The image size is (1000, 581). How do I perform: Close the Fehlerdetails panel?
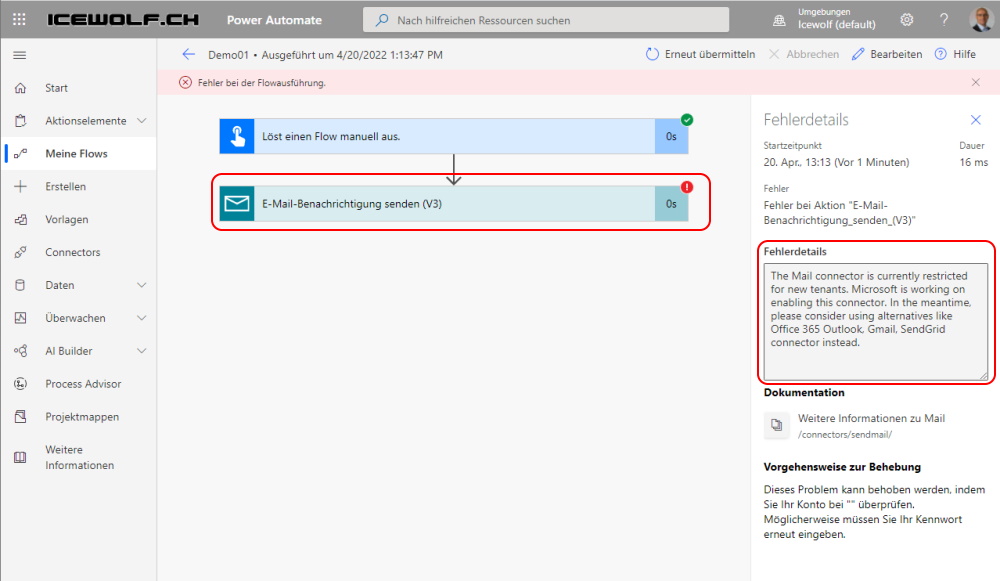976,120
